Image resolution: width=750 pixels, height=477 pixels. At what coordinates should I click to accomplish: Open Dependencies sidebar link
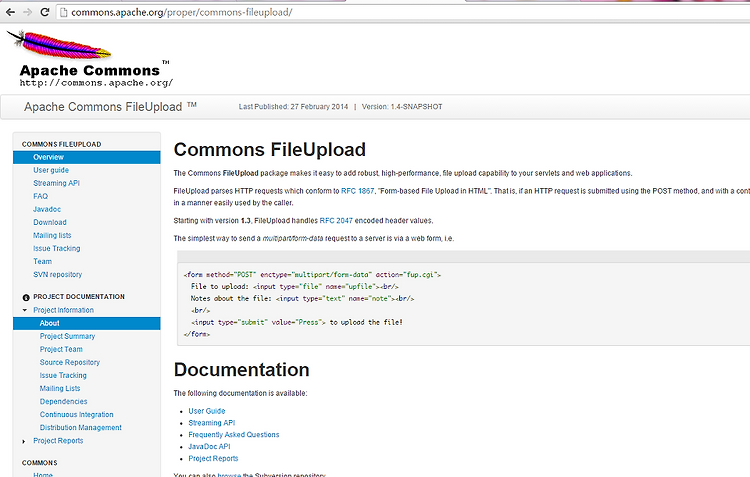click(64, 401)
